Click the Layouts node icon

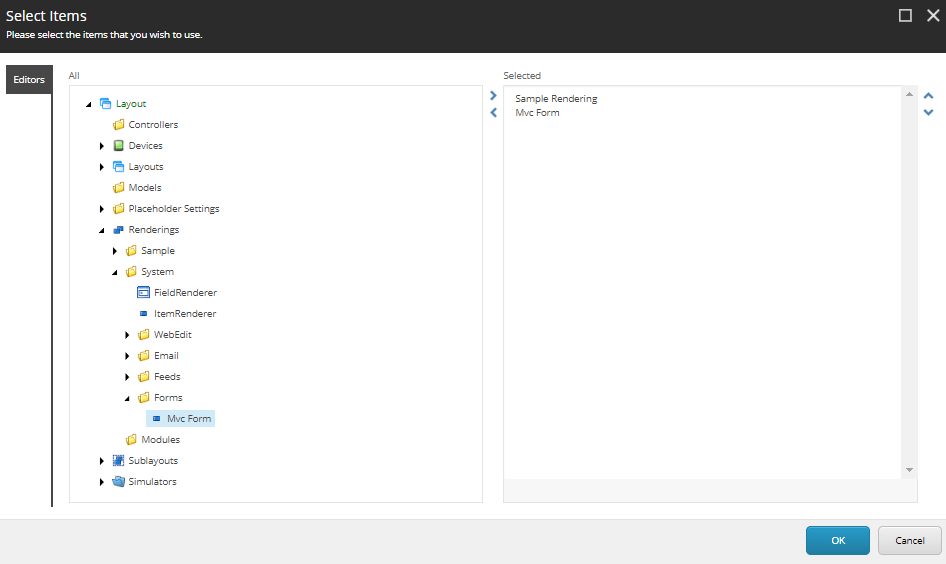(118, 166)
